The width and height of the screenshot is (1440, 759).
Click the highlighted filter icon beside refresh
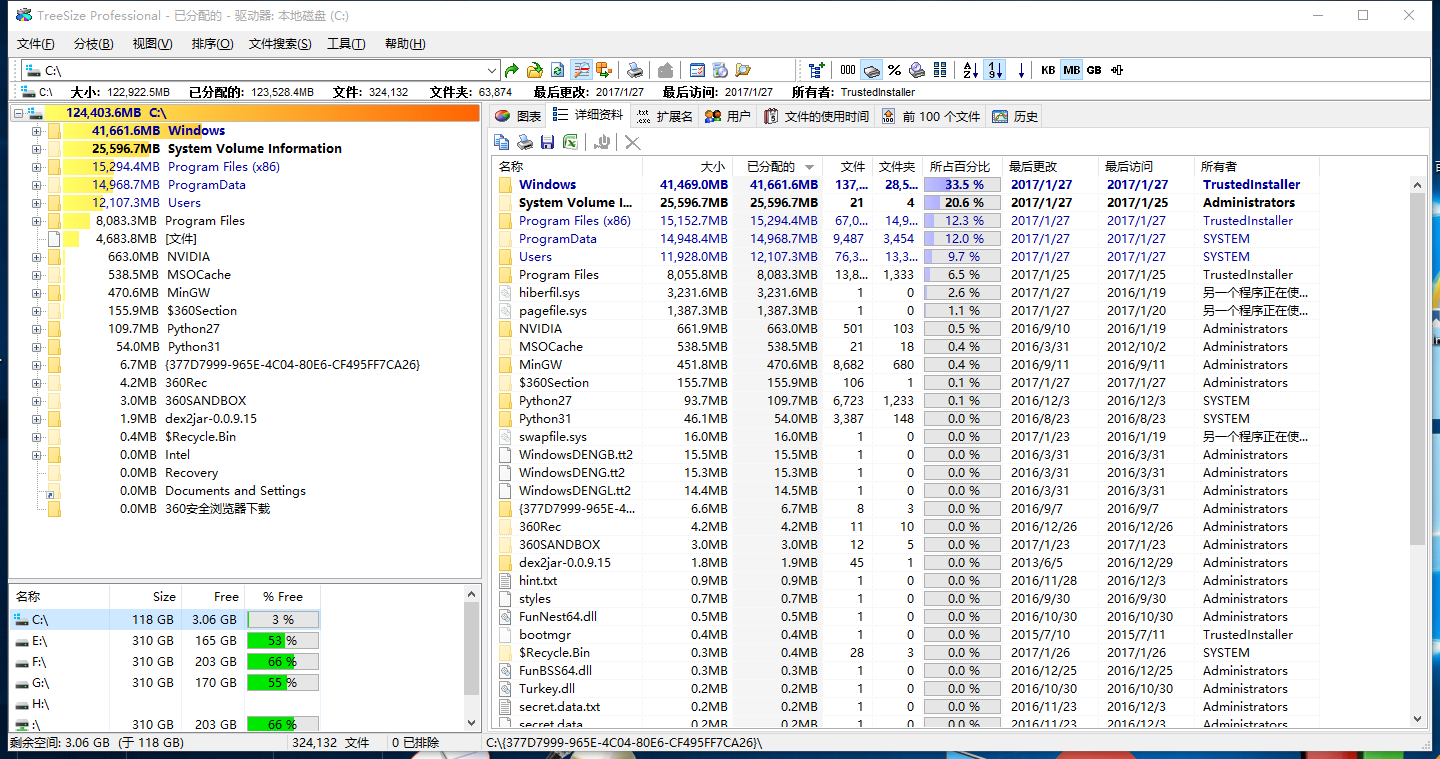tap(581, 70)
